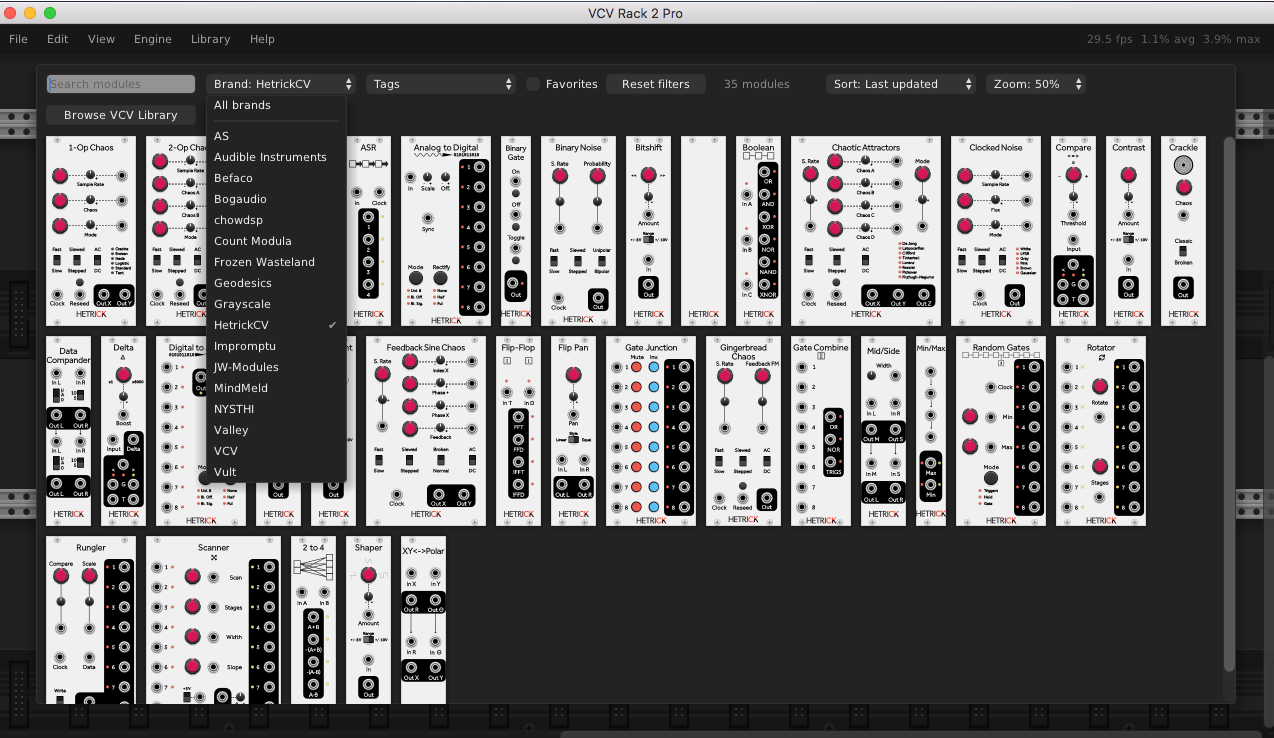Add the Bitshift module
The width and height of the screenshot is (1274, 738).
point(648,231)
